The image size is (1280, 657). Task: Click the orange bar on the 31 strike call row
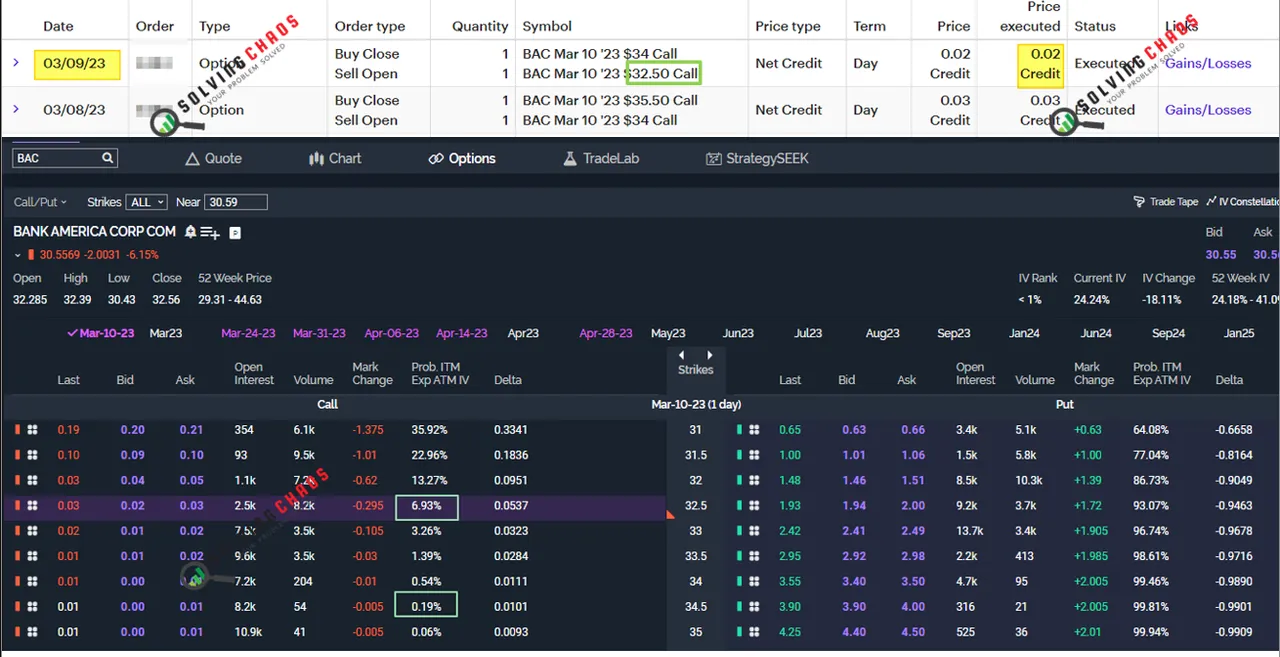tap(17, 430)
